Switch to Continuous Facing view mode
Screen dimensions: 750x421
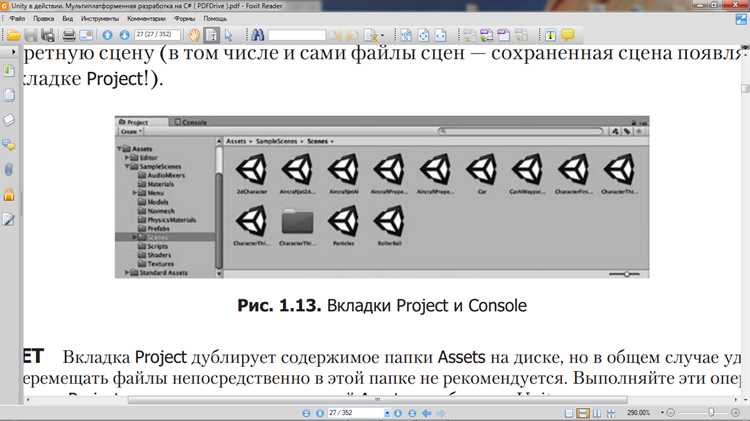611,413
